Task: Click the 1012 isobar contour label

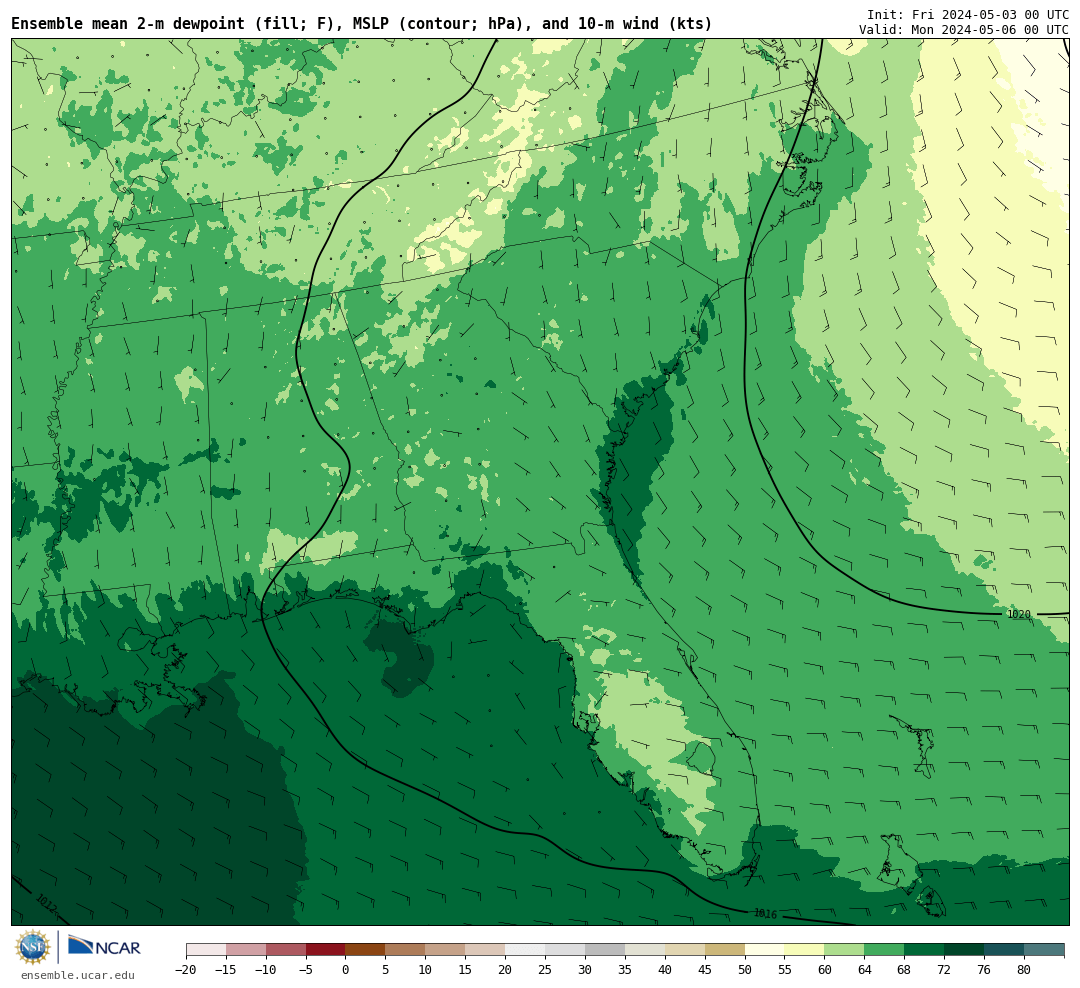Action: click(45, 902)
